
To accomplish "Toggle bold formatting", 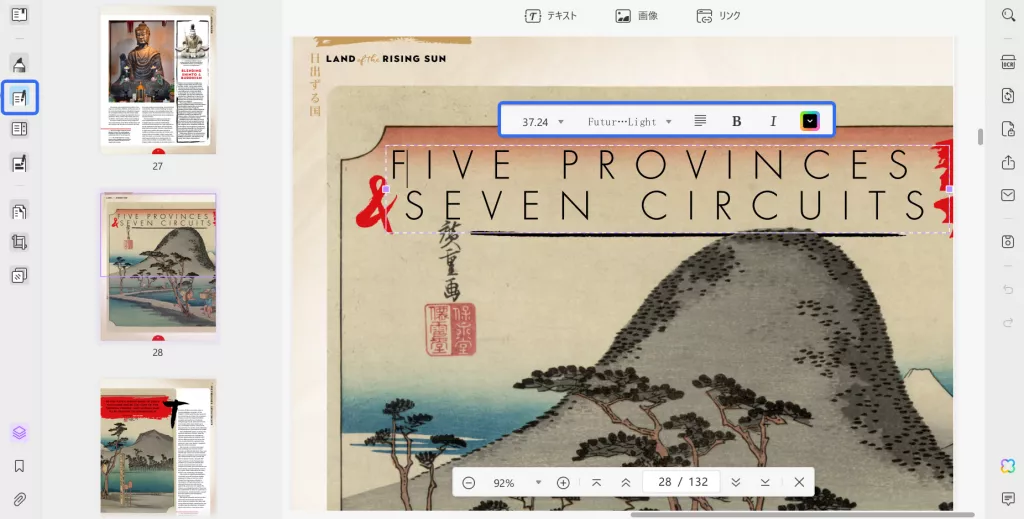I will pos(737,121).
